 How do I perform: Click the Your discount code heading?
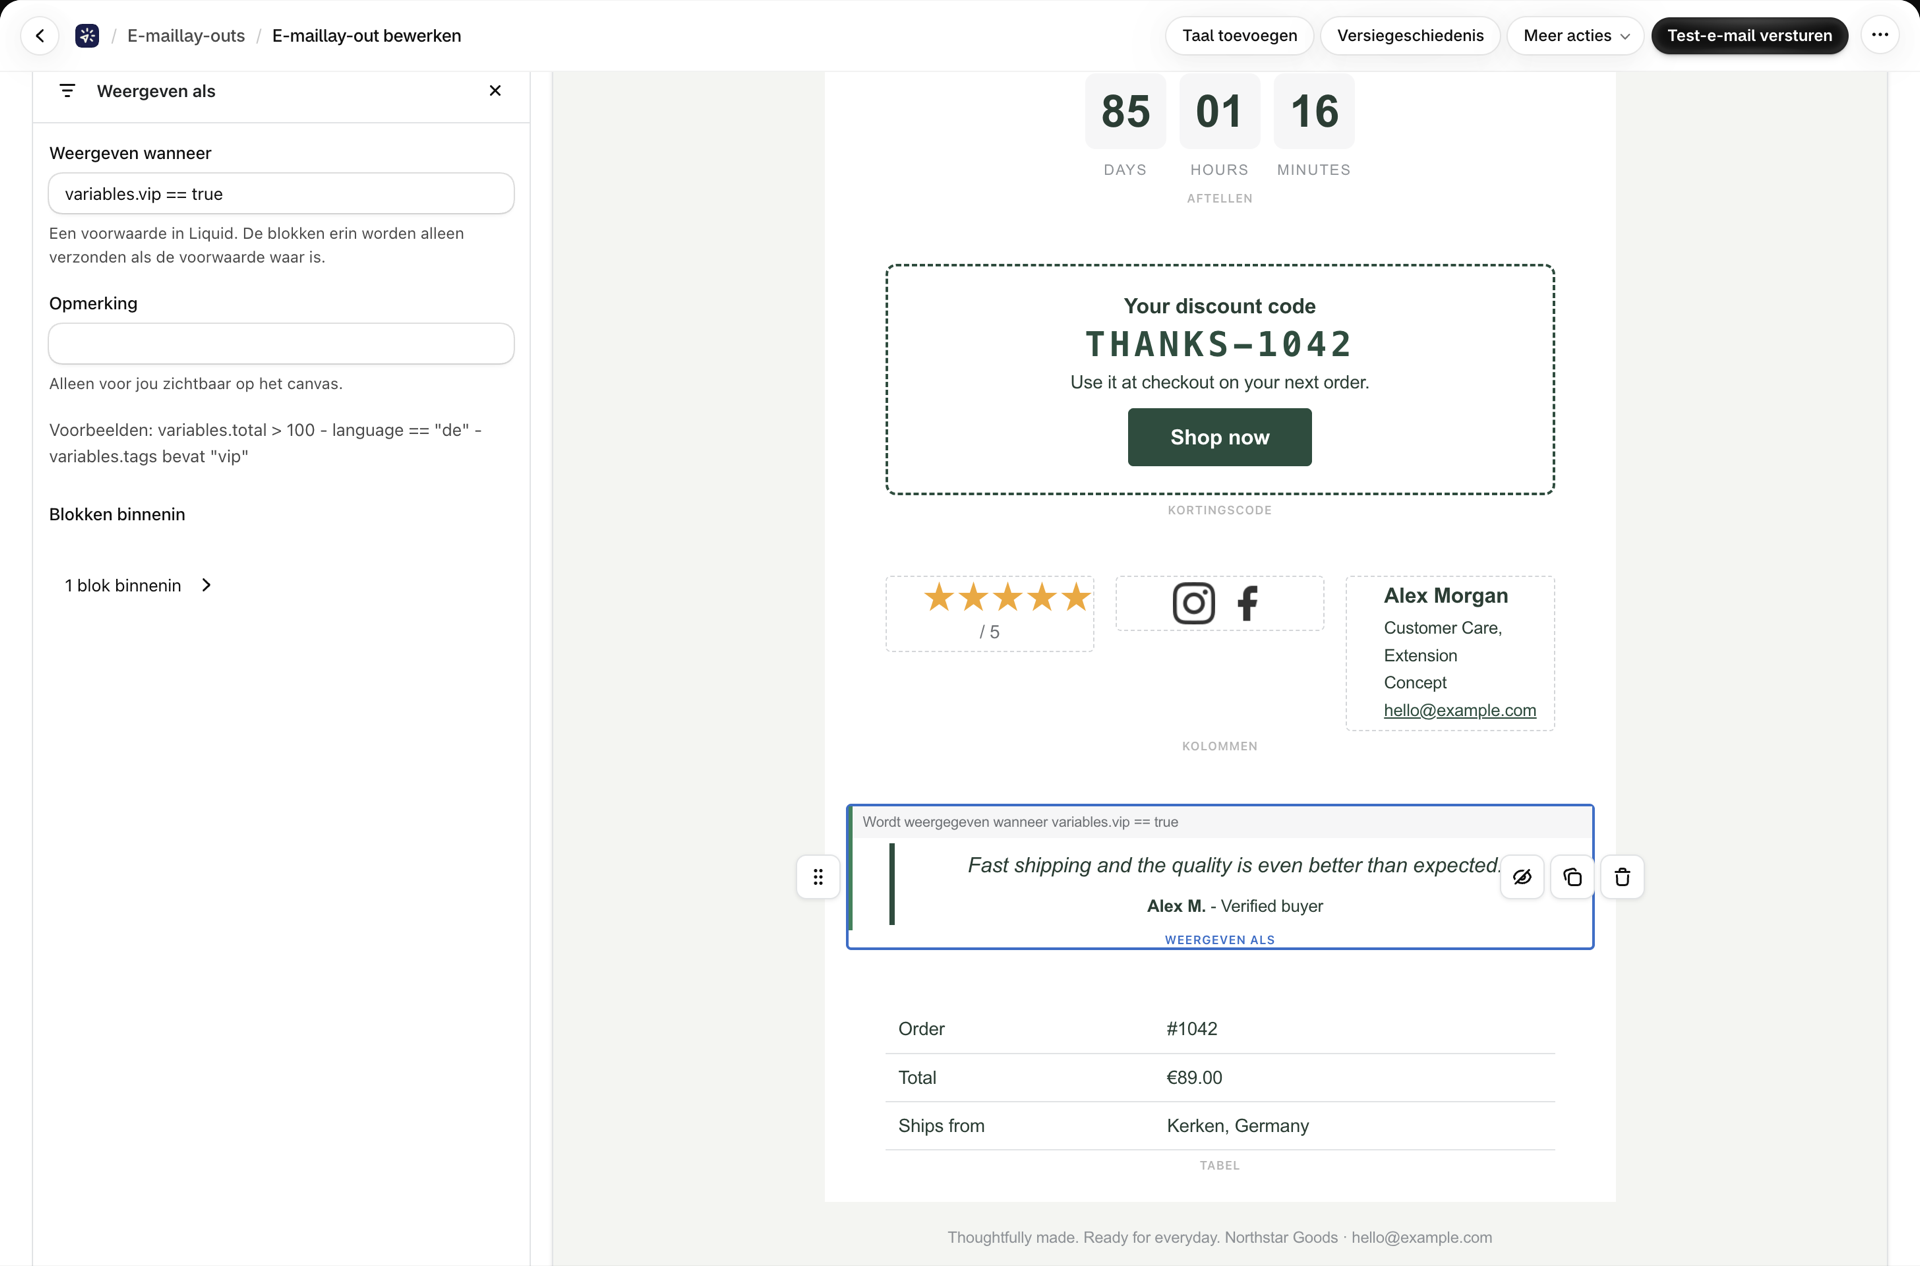point(1219,306)
